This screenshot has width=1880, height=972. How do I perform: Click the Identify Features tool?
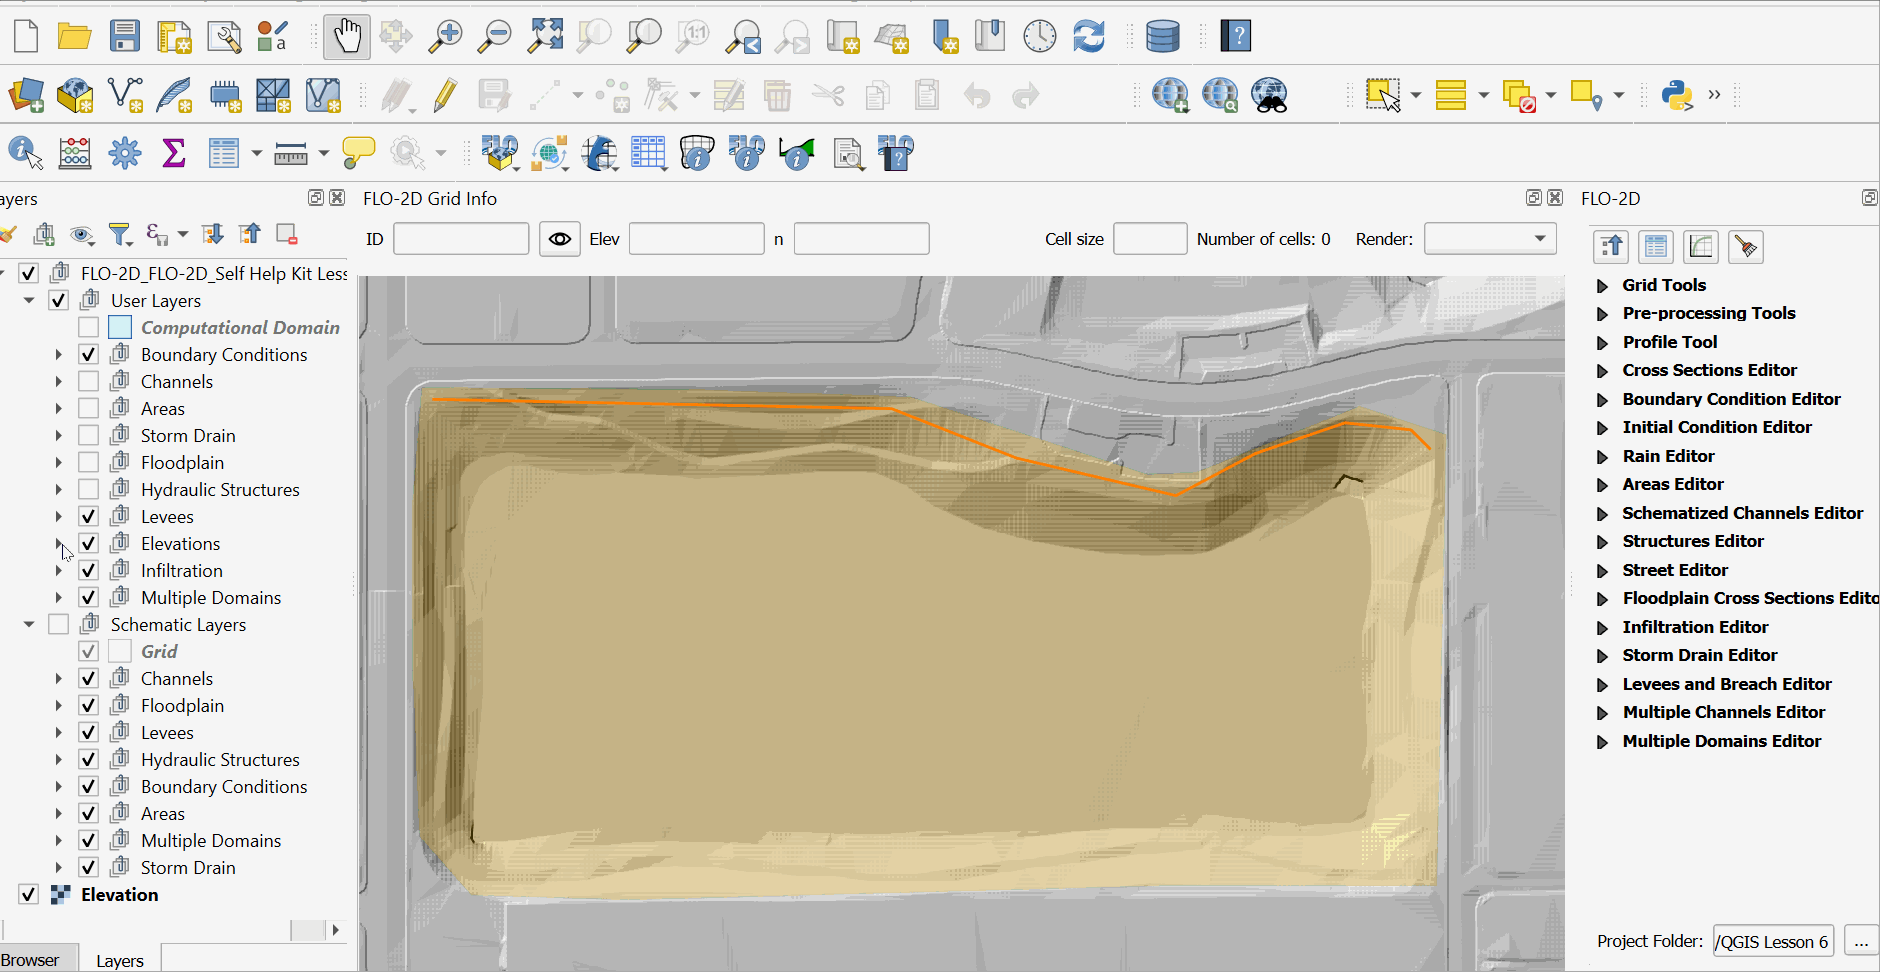tap(25, 154)
